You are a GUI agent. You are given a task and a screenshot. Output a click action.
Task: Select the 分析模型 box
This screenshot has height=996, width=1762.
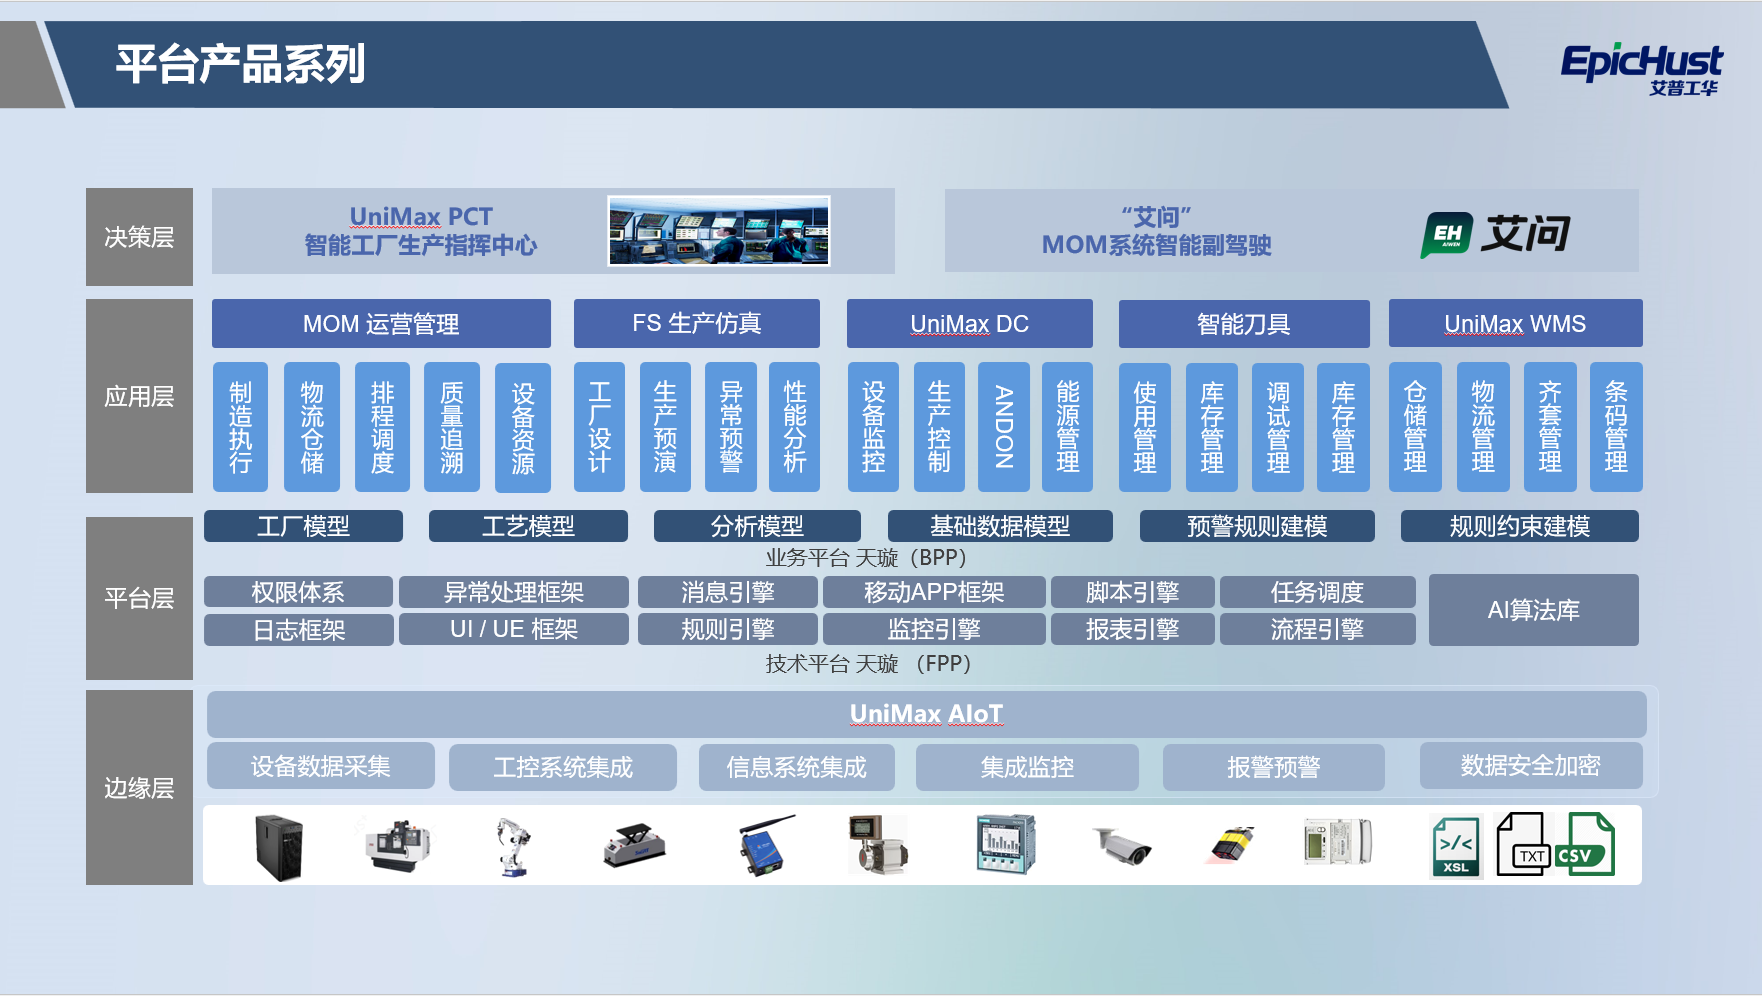757,526
